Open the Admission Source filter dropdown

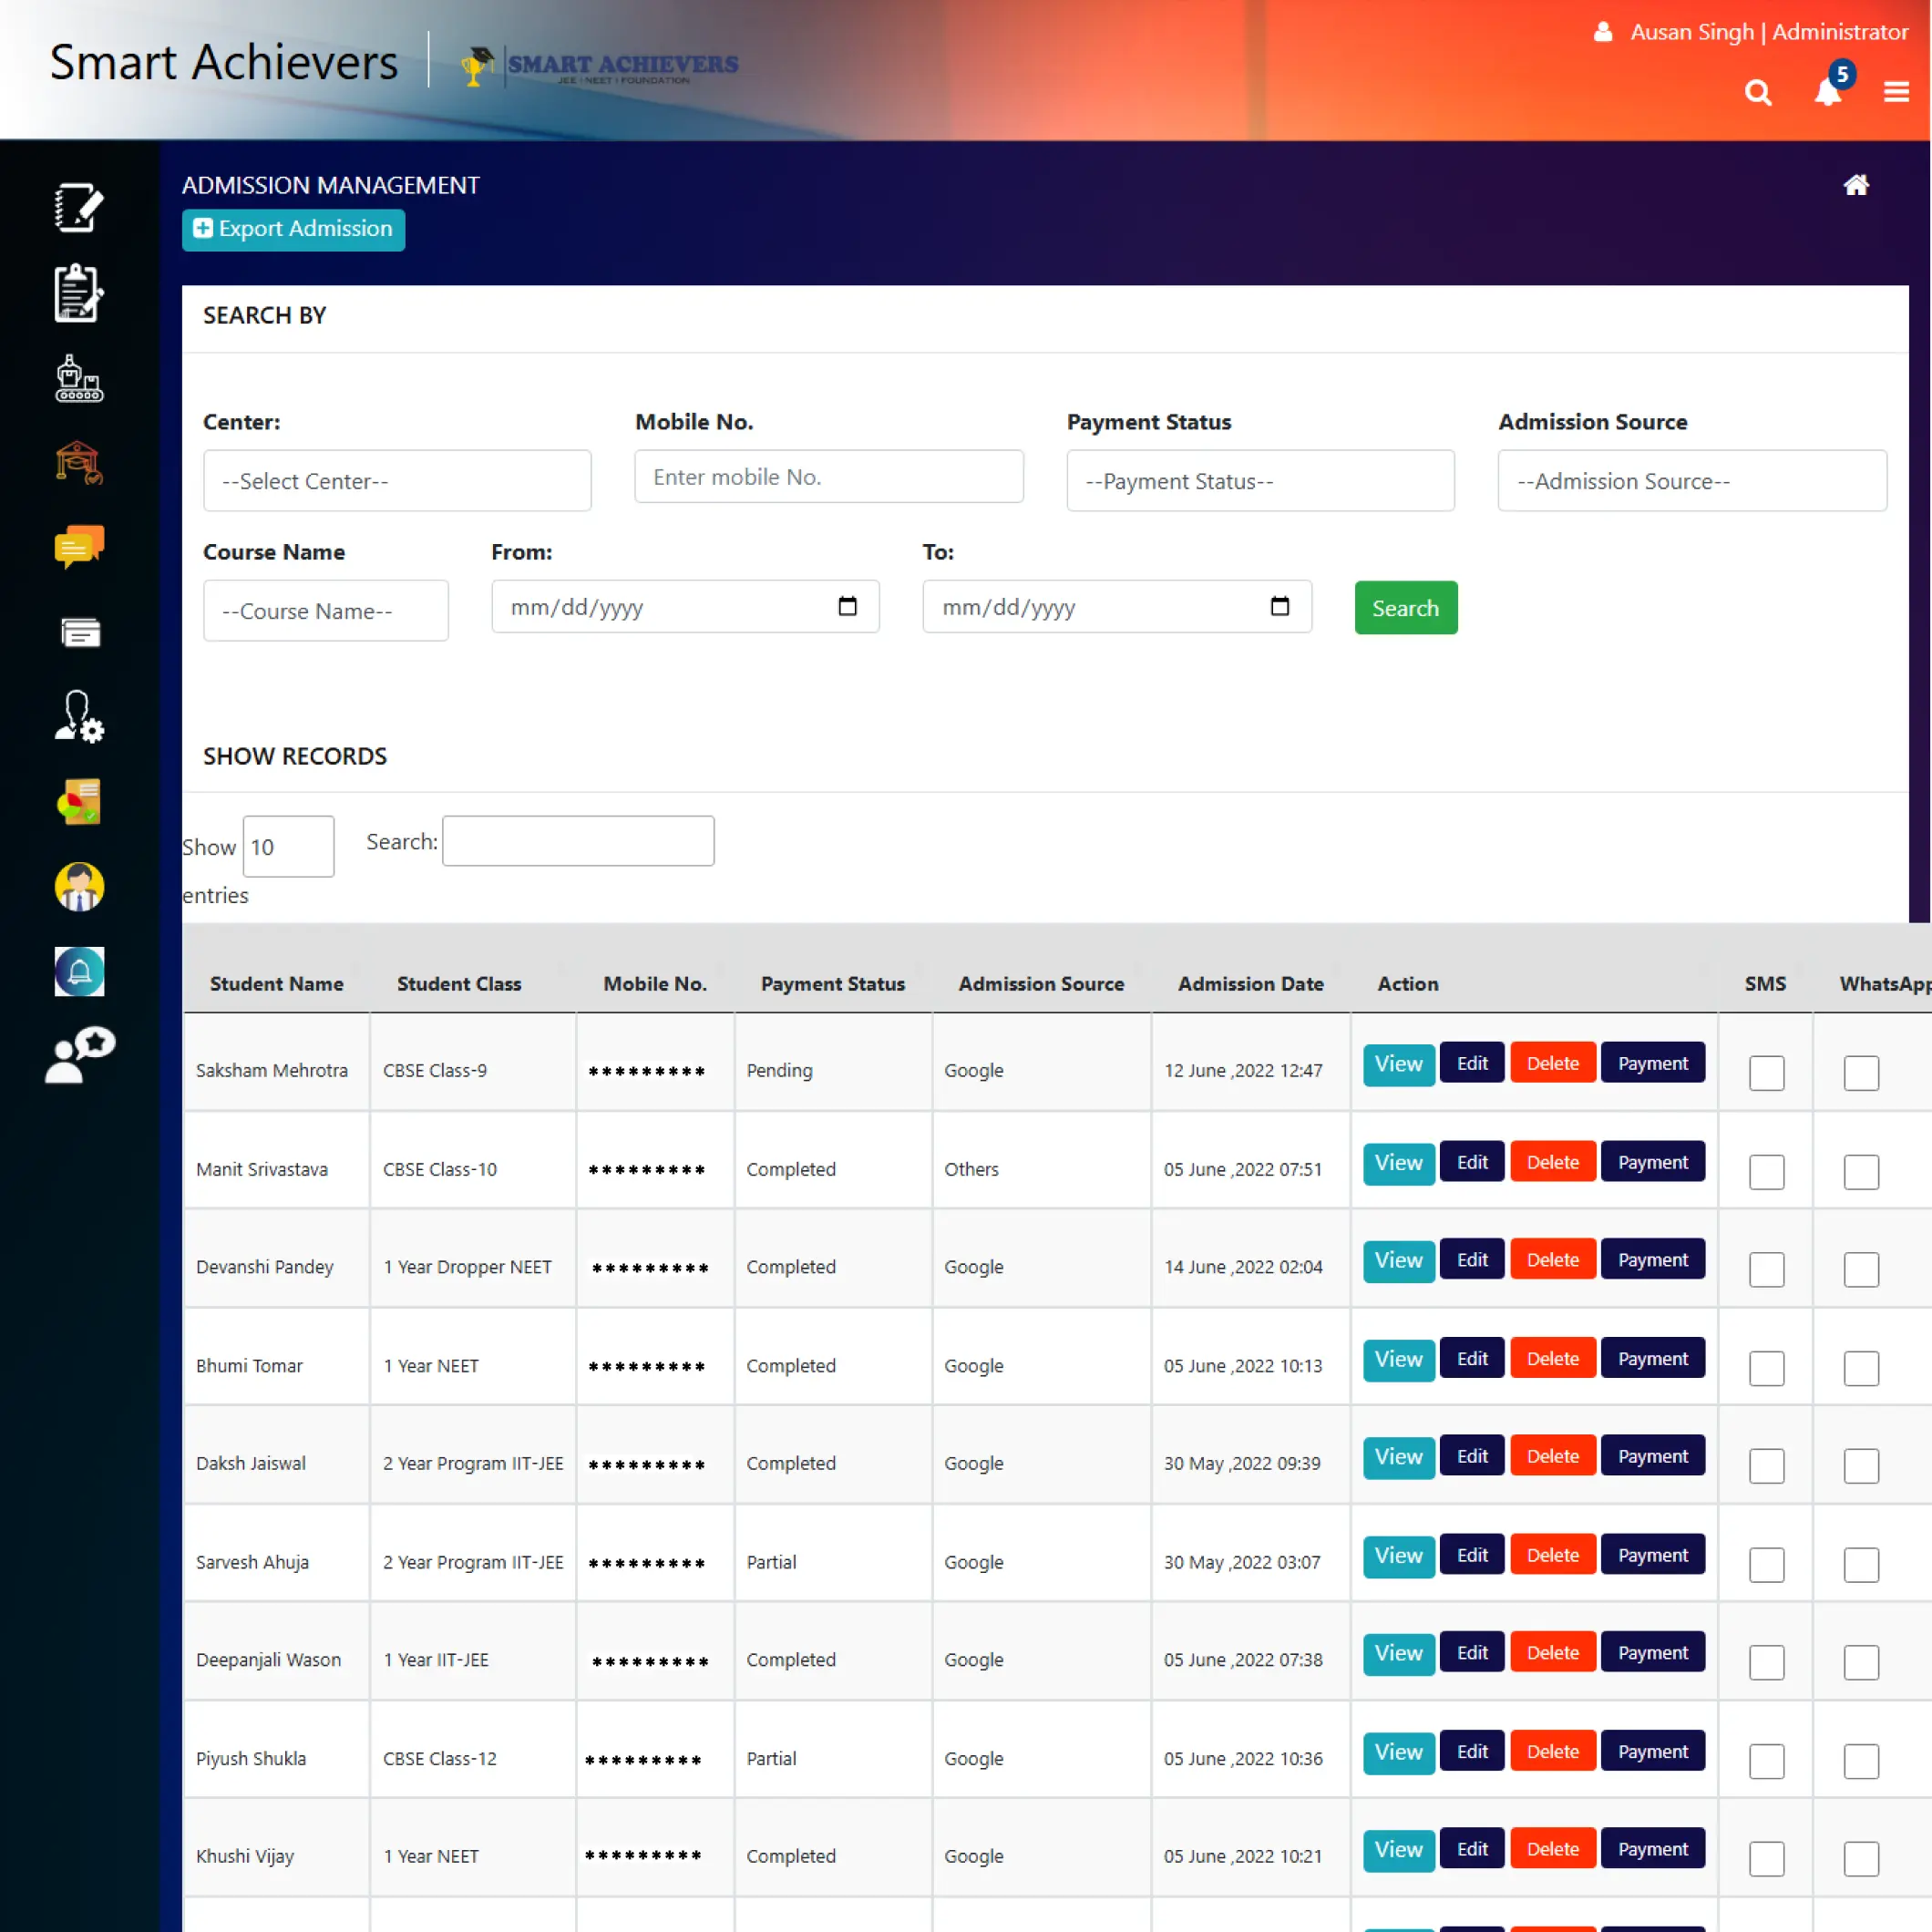click(x=1691, y=480)
